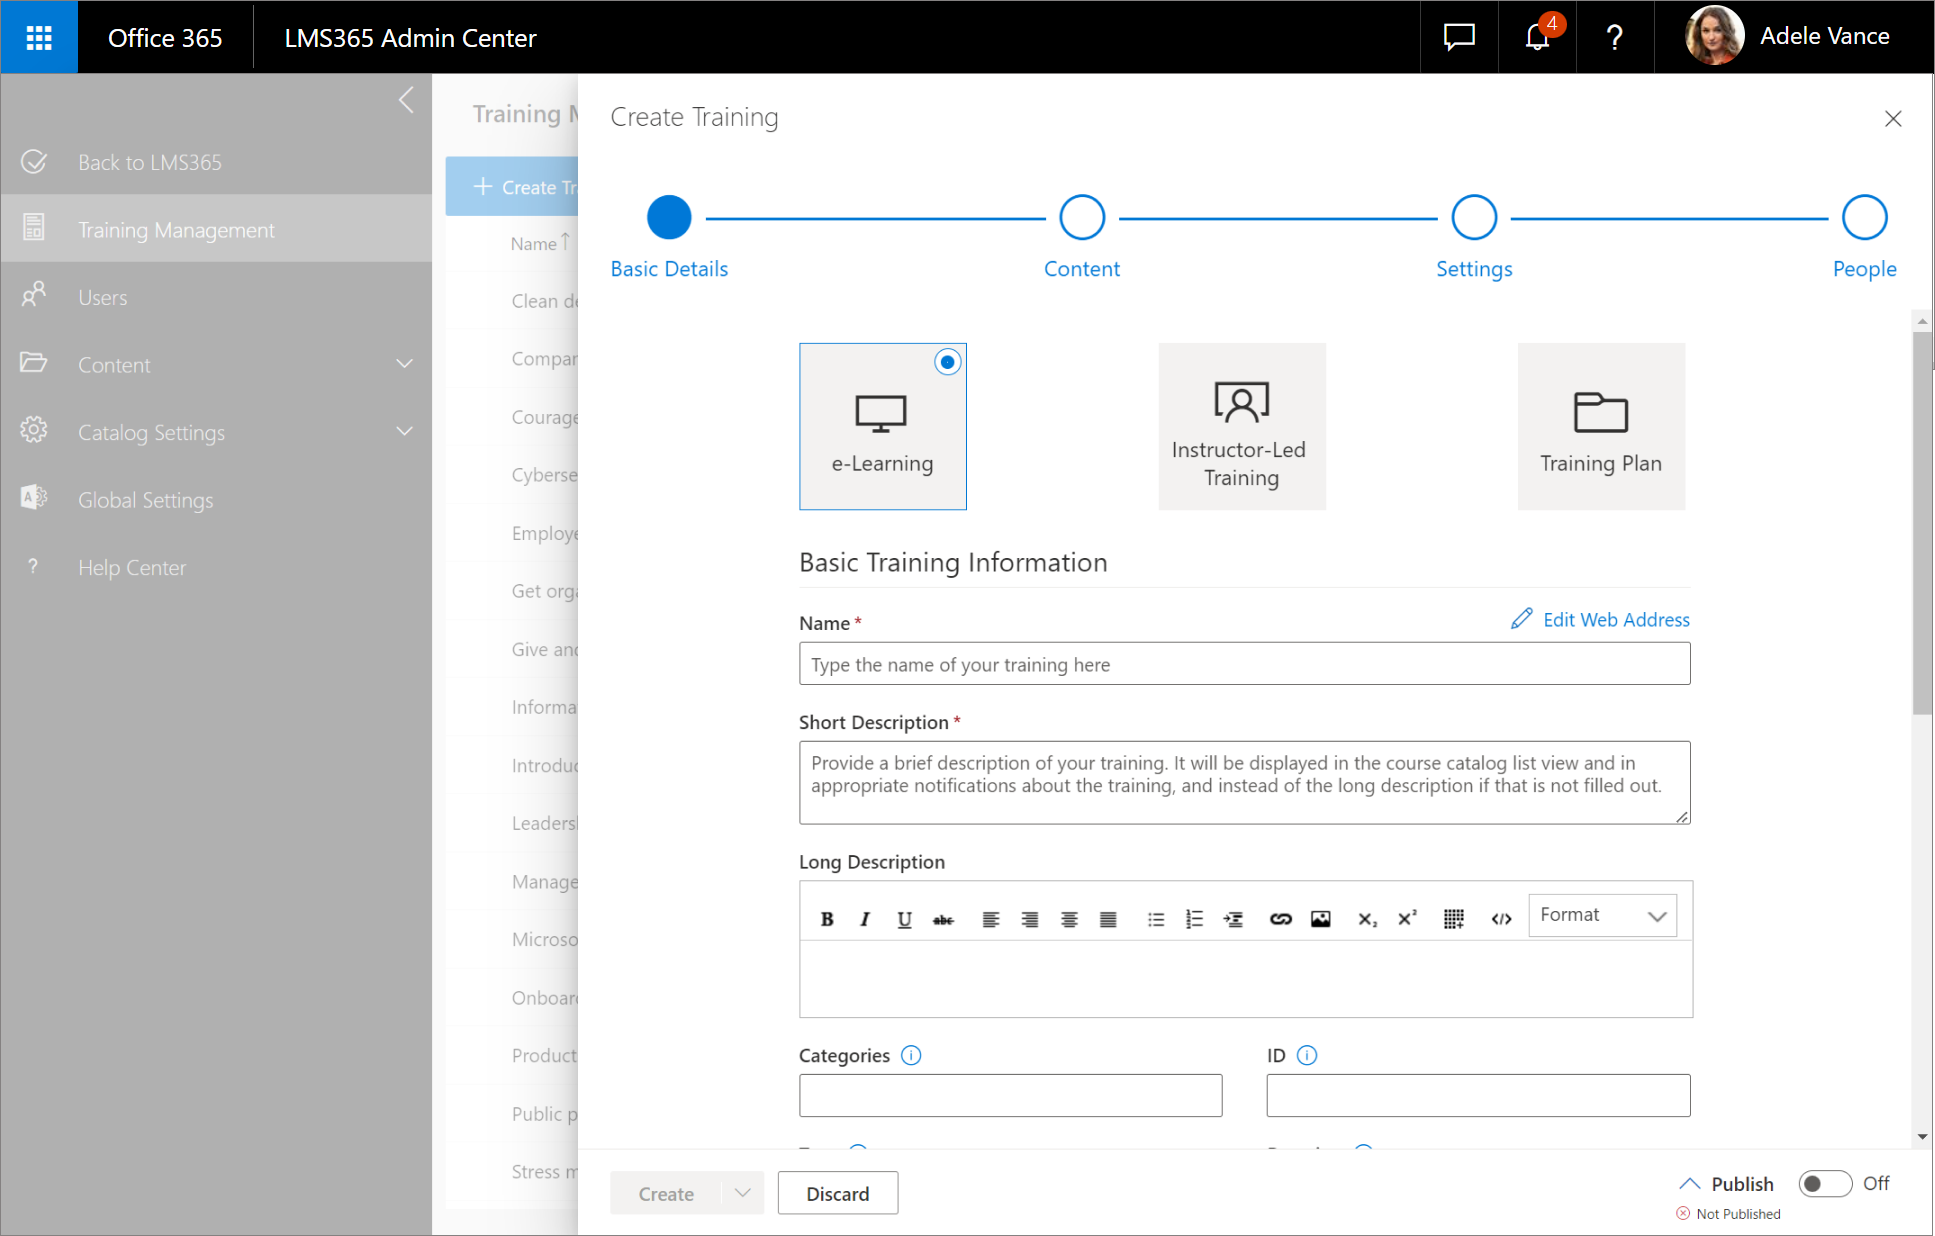1935x1236 pixels.
Task: Open Training Management in sidebar
Action: pyautogui.click(x=176, y=230)
